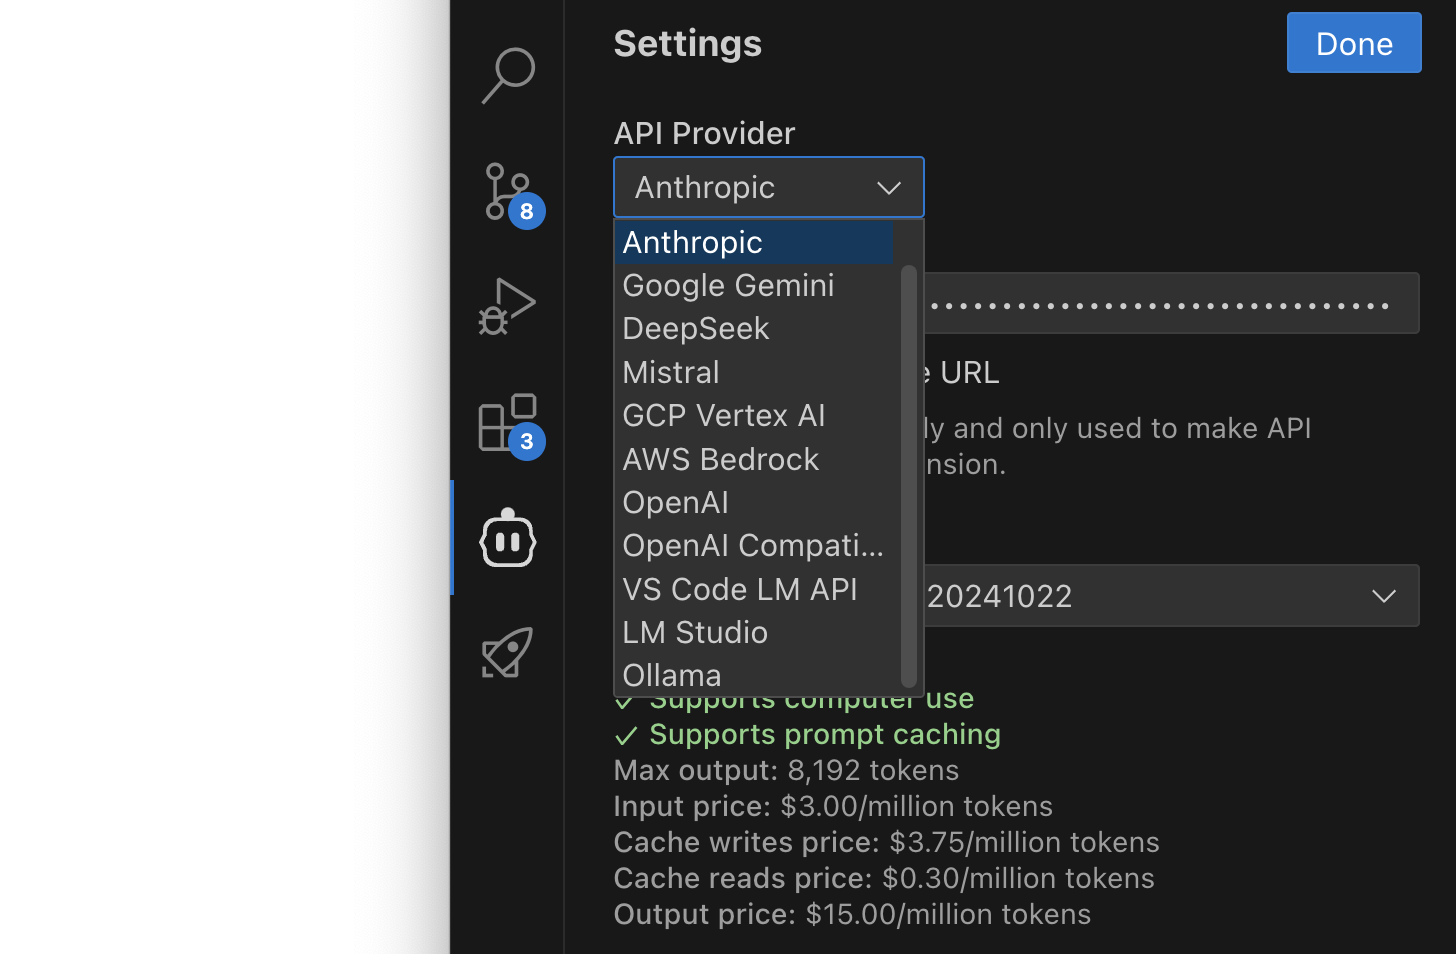Choose Mistral in the dropdown list
This screenshot has width=1456, height=954.
[x=670, y=373]
